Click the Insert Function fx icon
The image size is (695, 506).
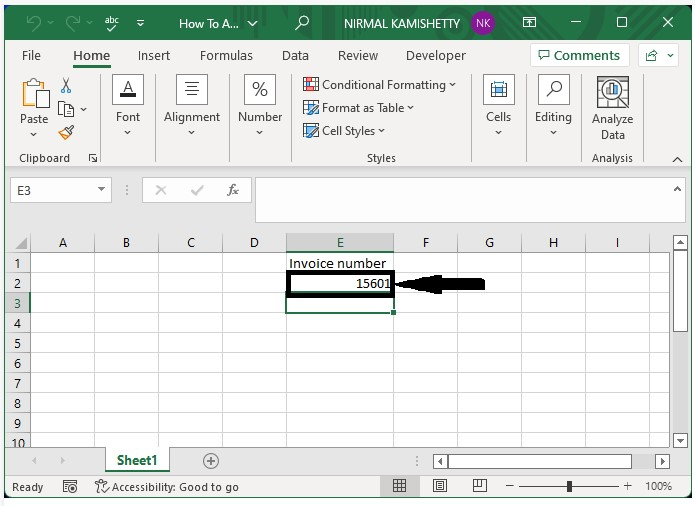point(233,191)
